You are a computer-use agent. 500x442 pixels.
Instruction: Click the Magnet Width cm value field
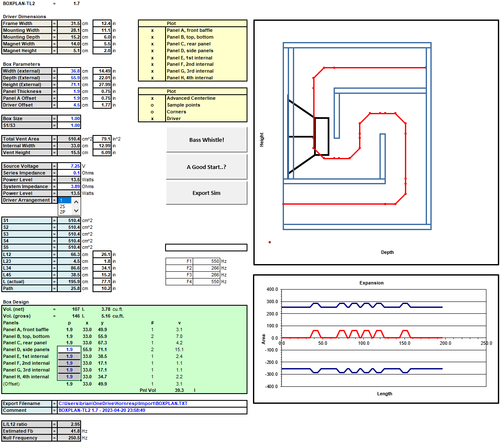(69, 44)
